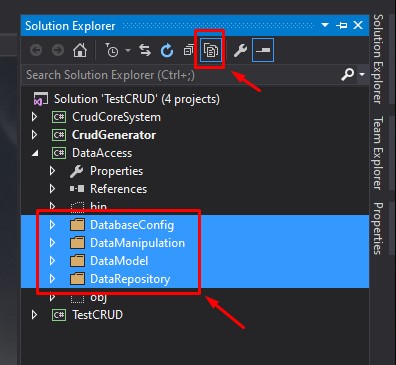
Task: Click Sync with Active Document icon
Action: click(x=145, y=50)
